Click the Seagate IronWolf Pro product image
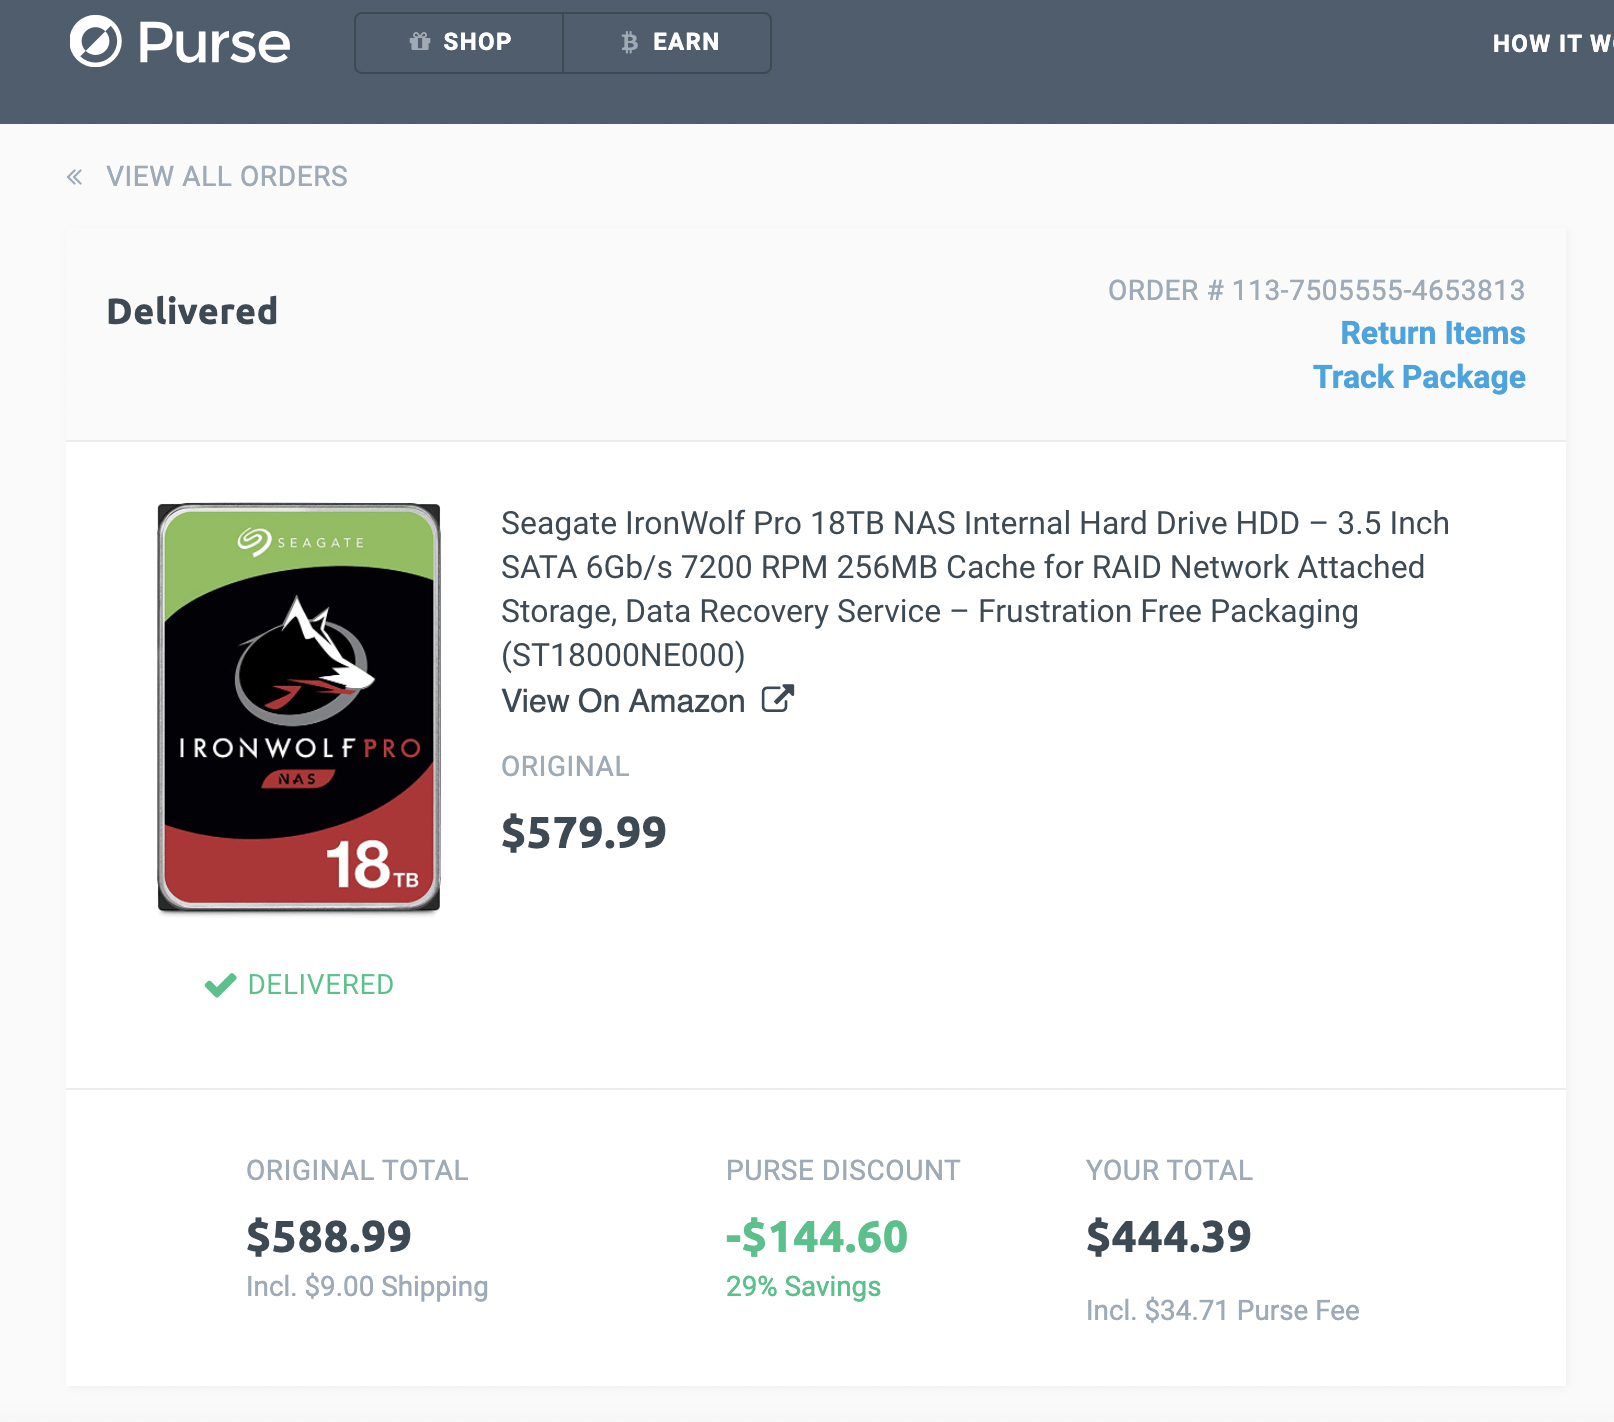The width and height of the screenshot is (1614, 1422). [x=299, y=707]
